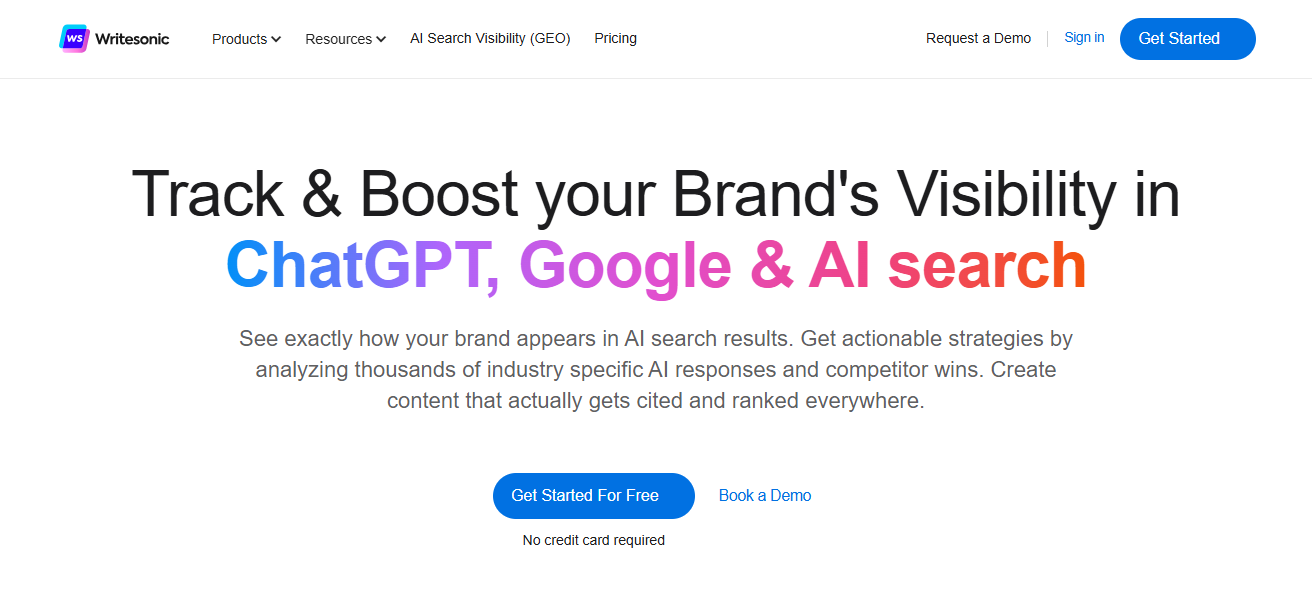Click the Writesonic WS logo icon
1312x599 pixels.
(x=74, y=38)
